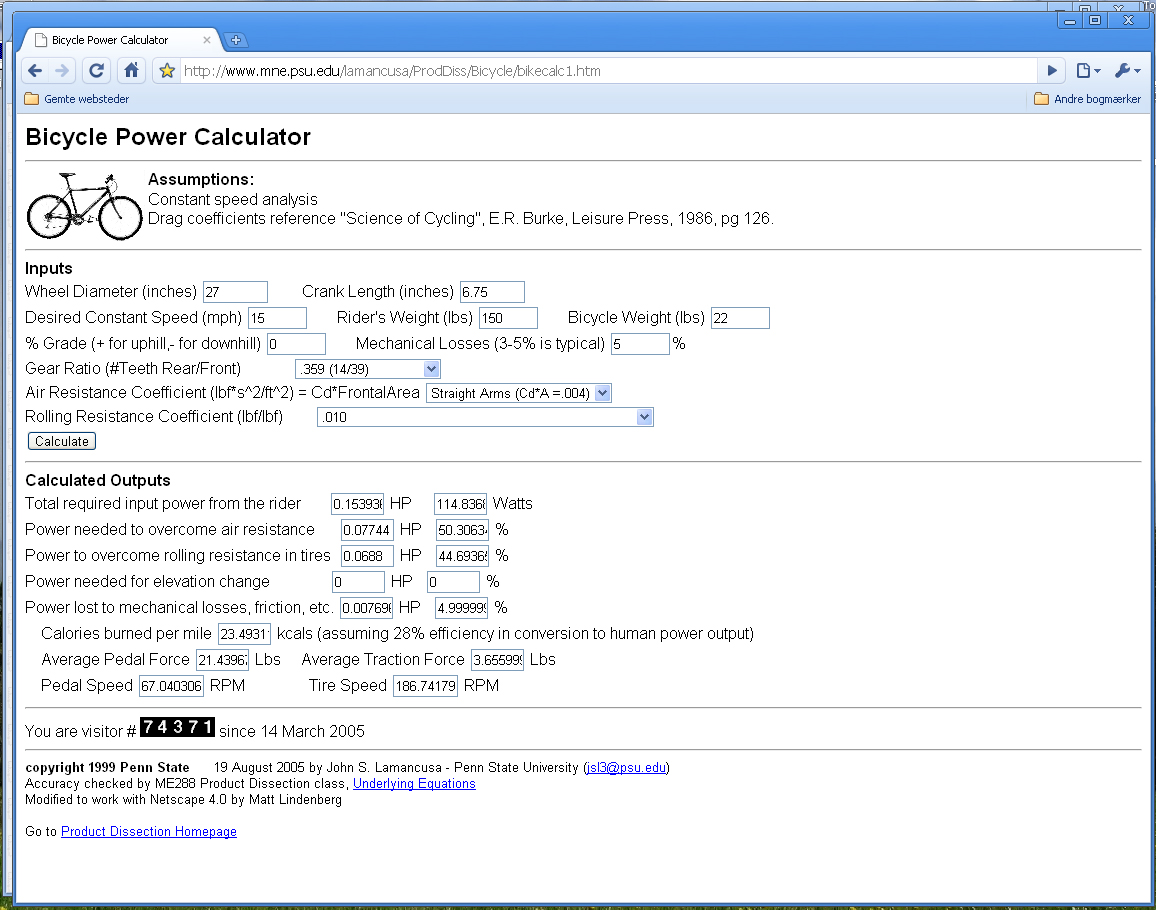This screenshot has height=910, width=1156.
Task: Edit the Bicycle Weight field
Action: pyautogui.click(x=740, y=318)
